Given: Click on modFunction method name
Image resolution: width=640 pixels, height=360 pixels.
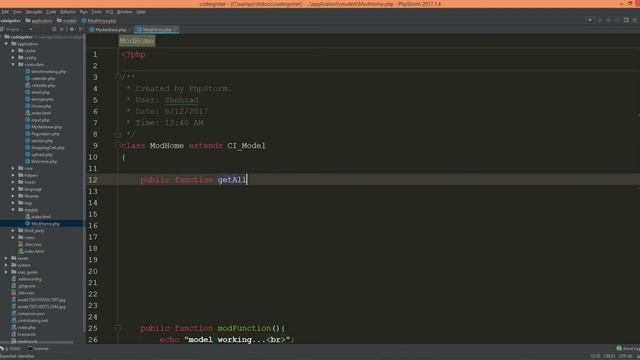Looking at the screenshot, I should click(244, 328).
